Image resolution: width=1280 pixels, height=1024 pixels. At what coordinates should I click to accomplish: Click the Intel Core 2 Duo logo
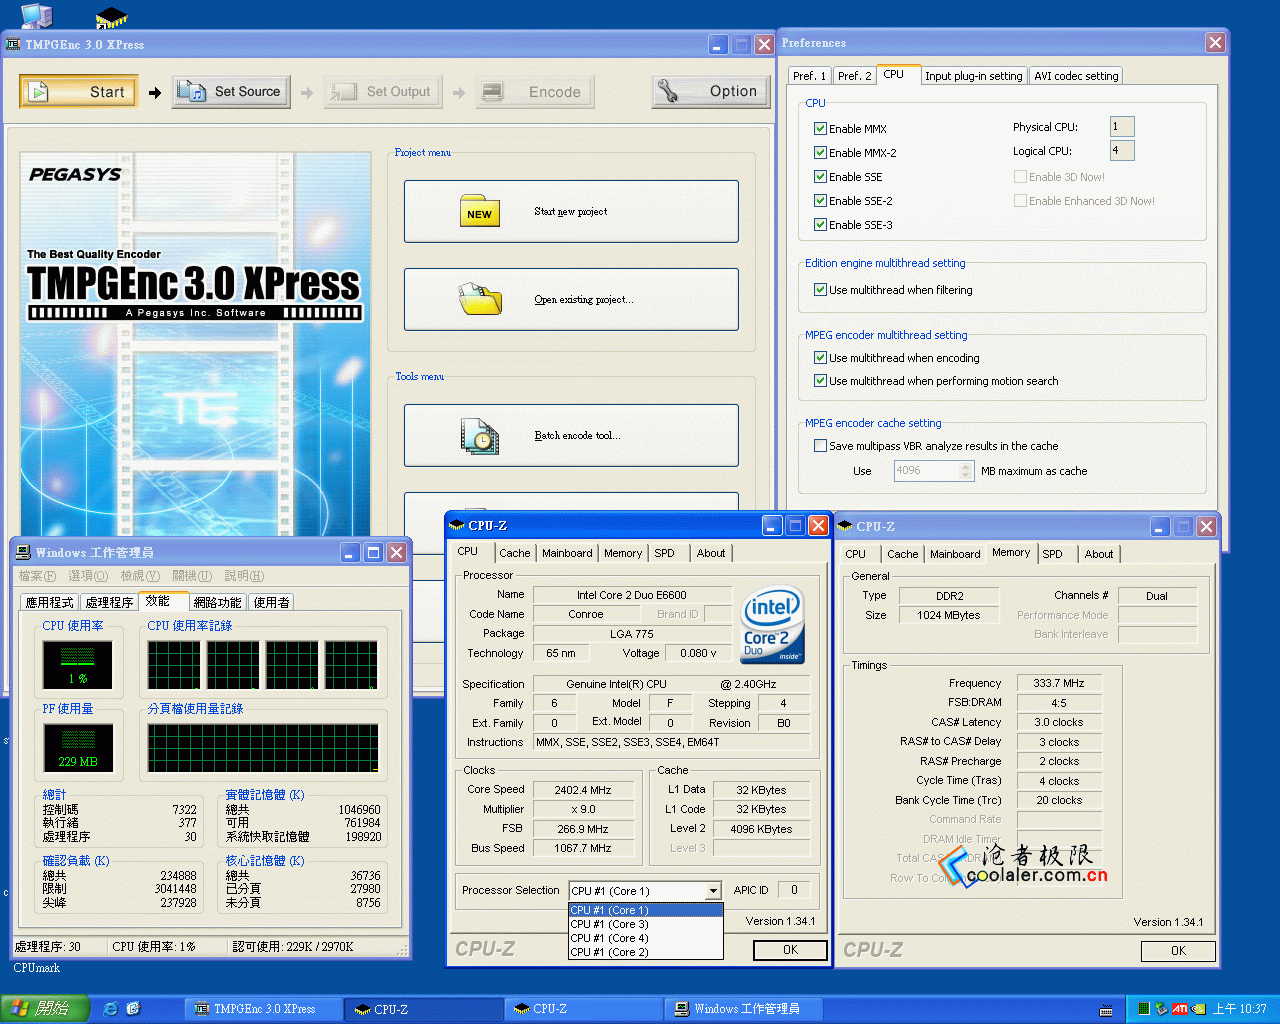point(772,625)
